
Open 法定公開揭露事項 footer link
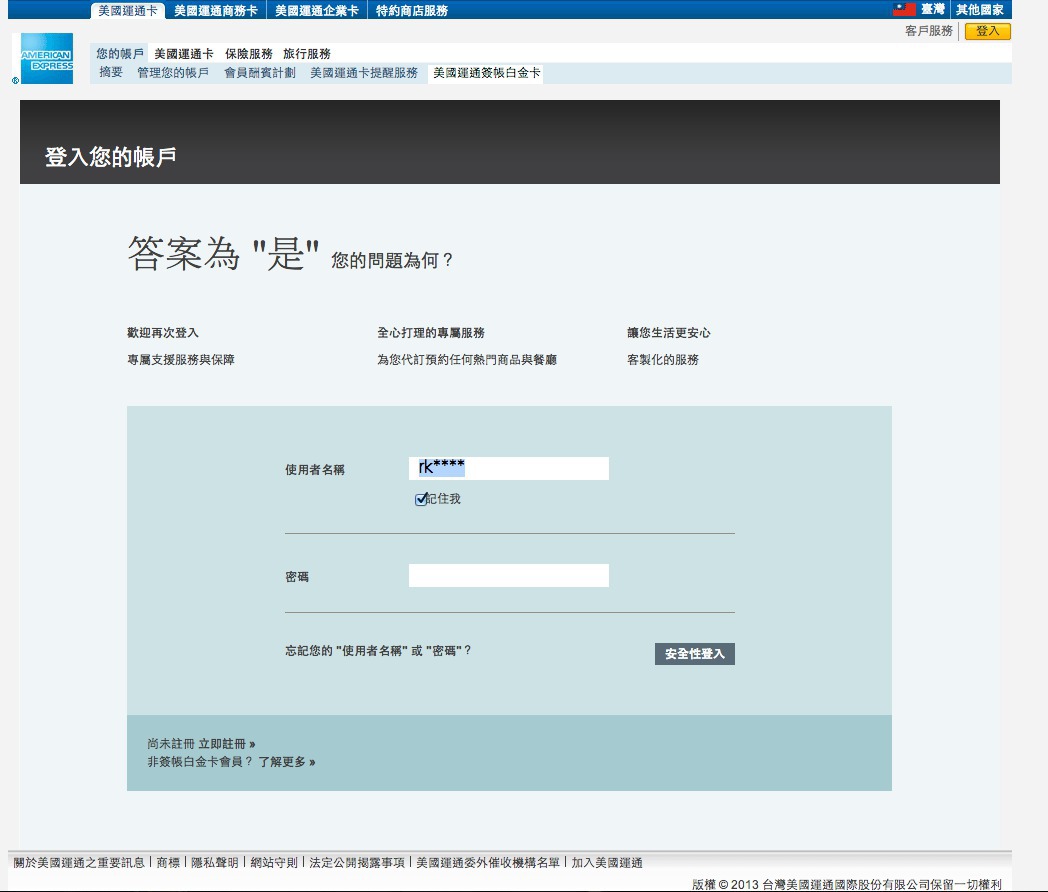357,863
